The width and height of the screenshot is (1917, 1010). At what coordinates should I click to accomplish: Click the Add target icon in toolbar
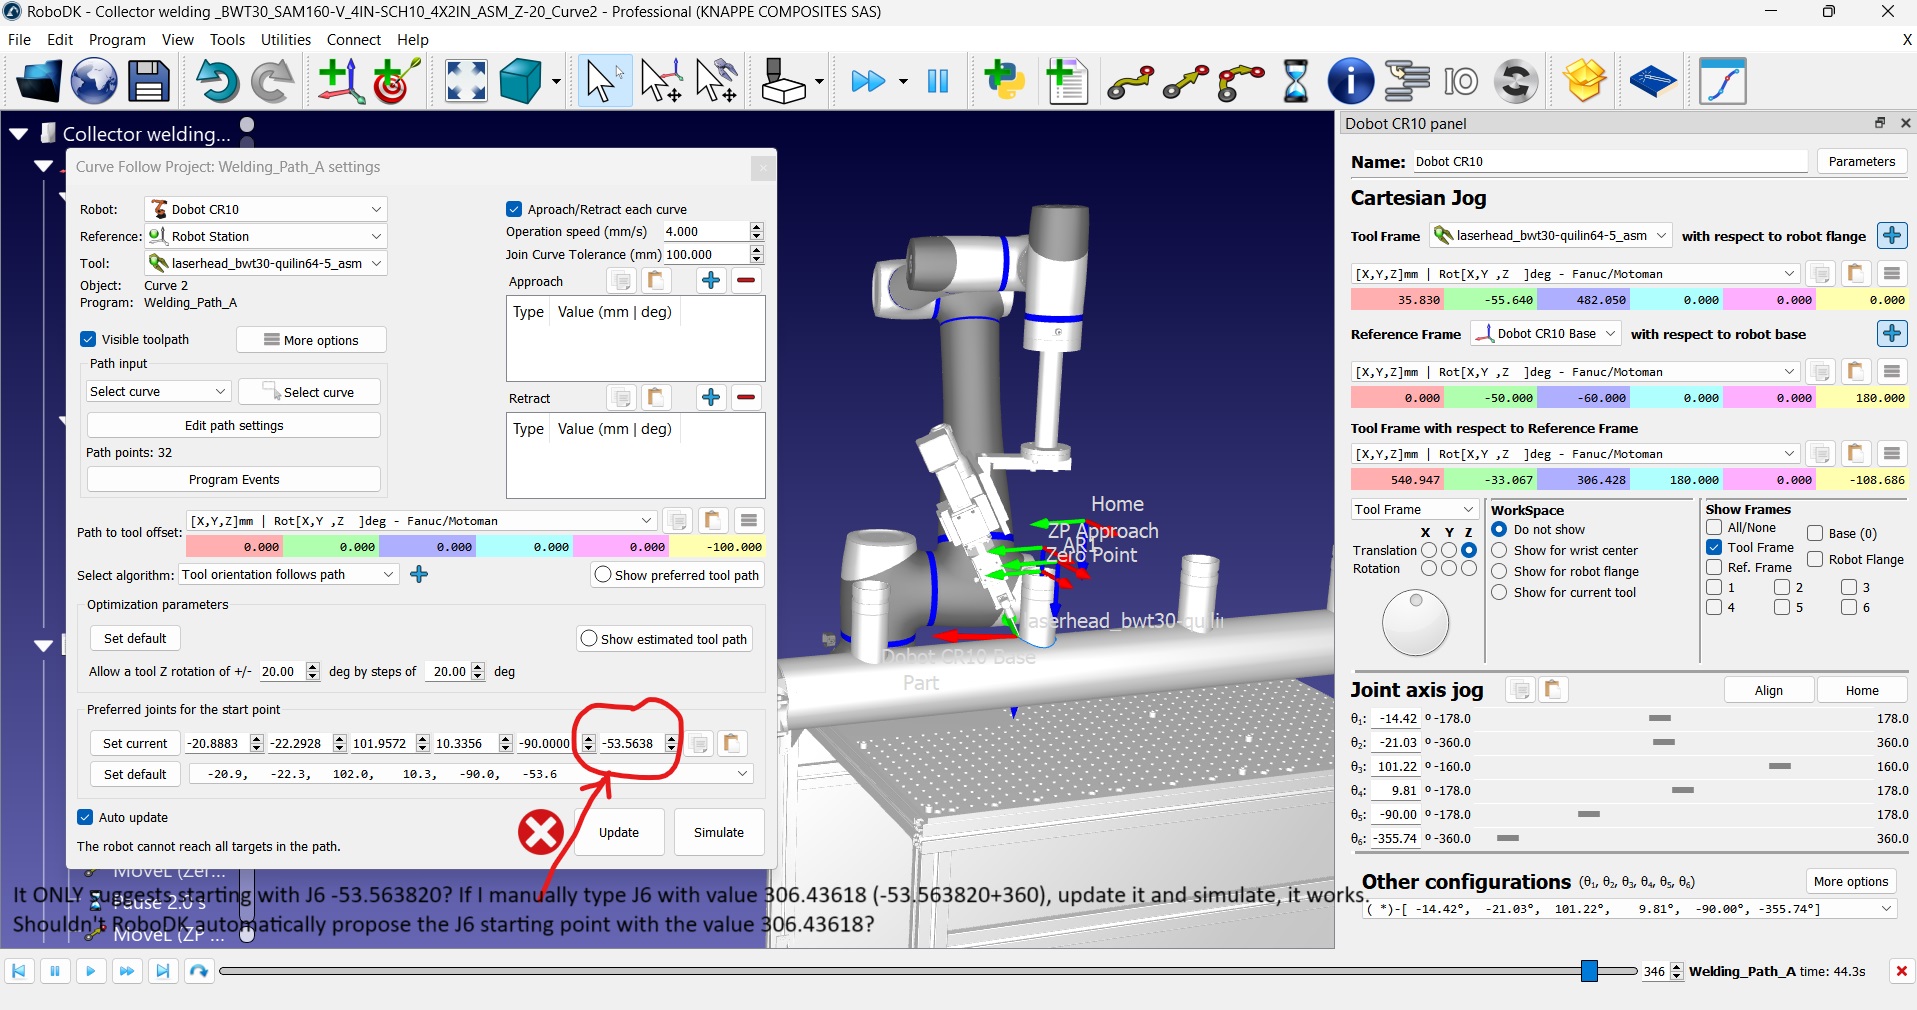tap(396, 81)
